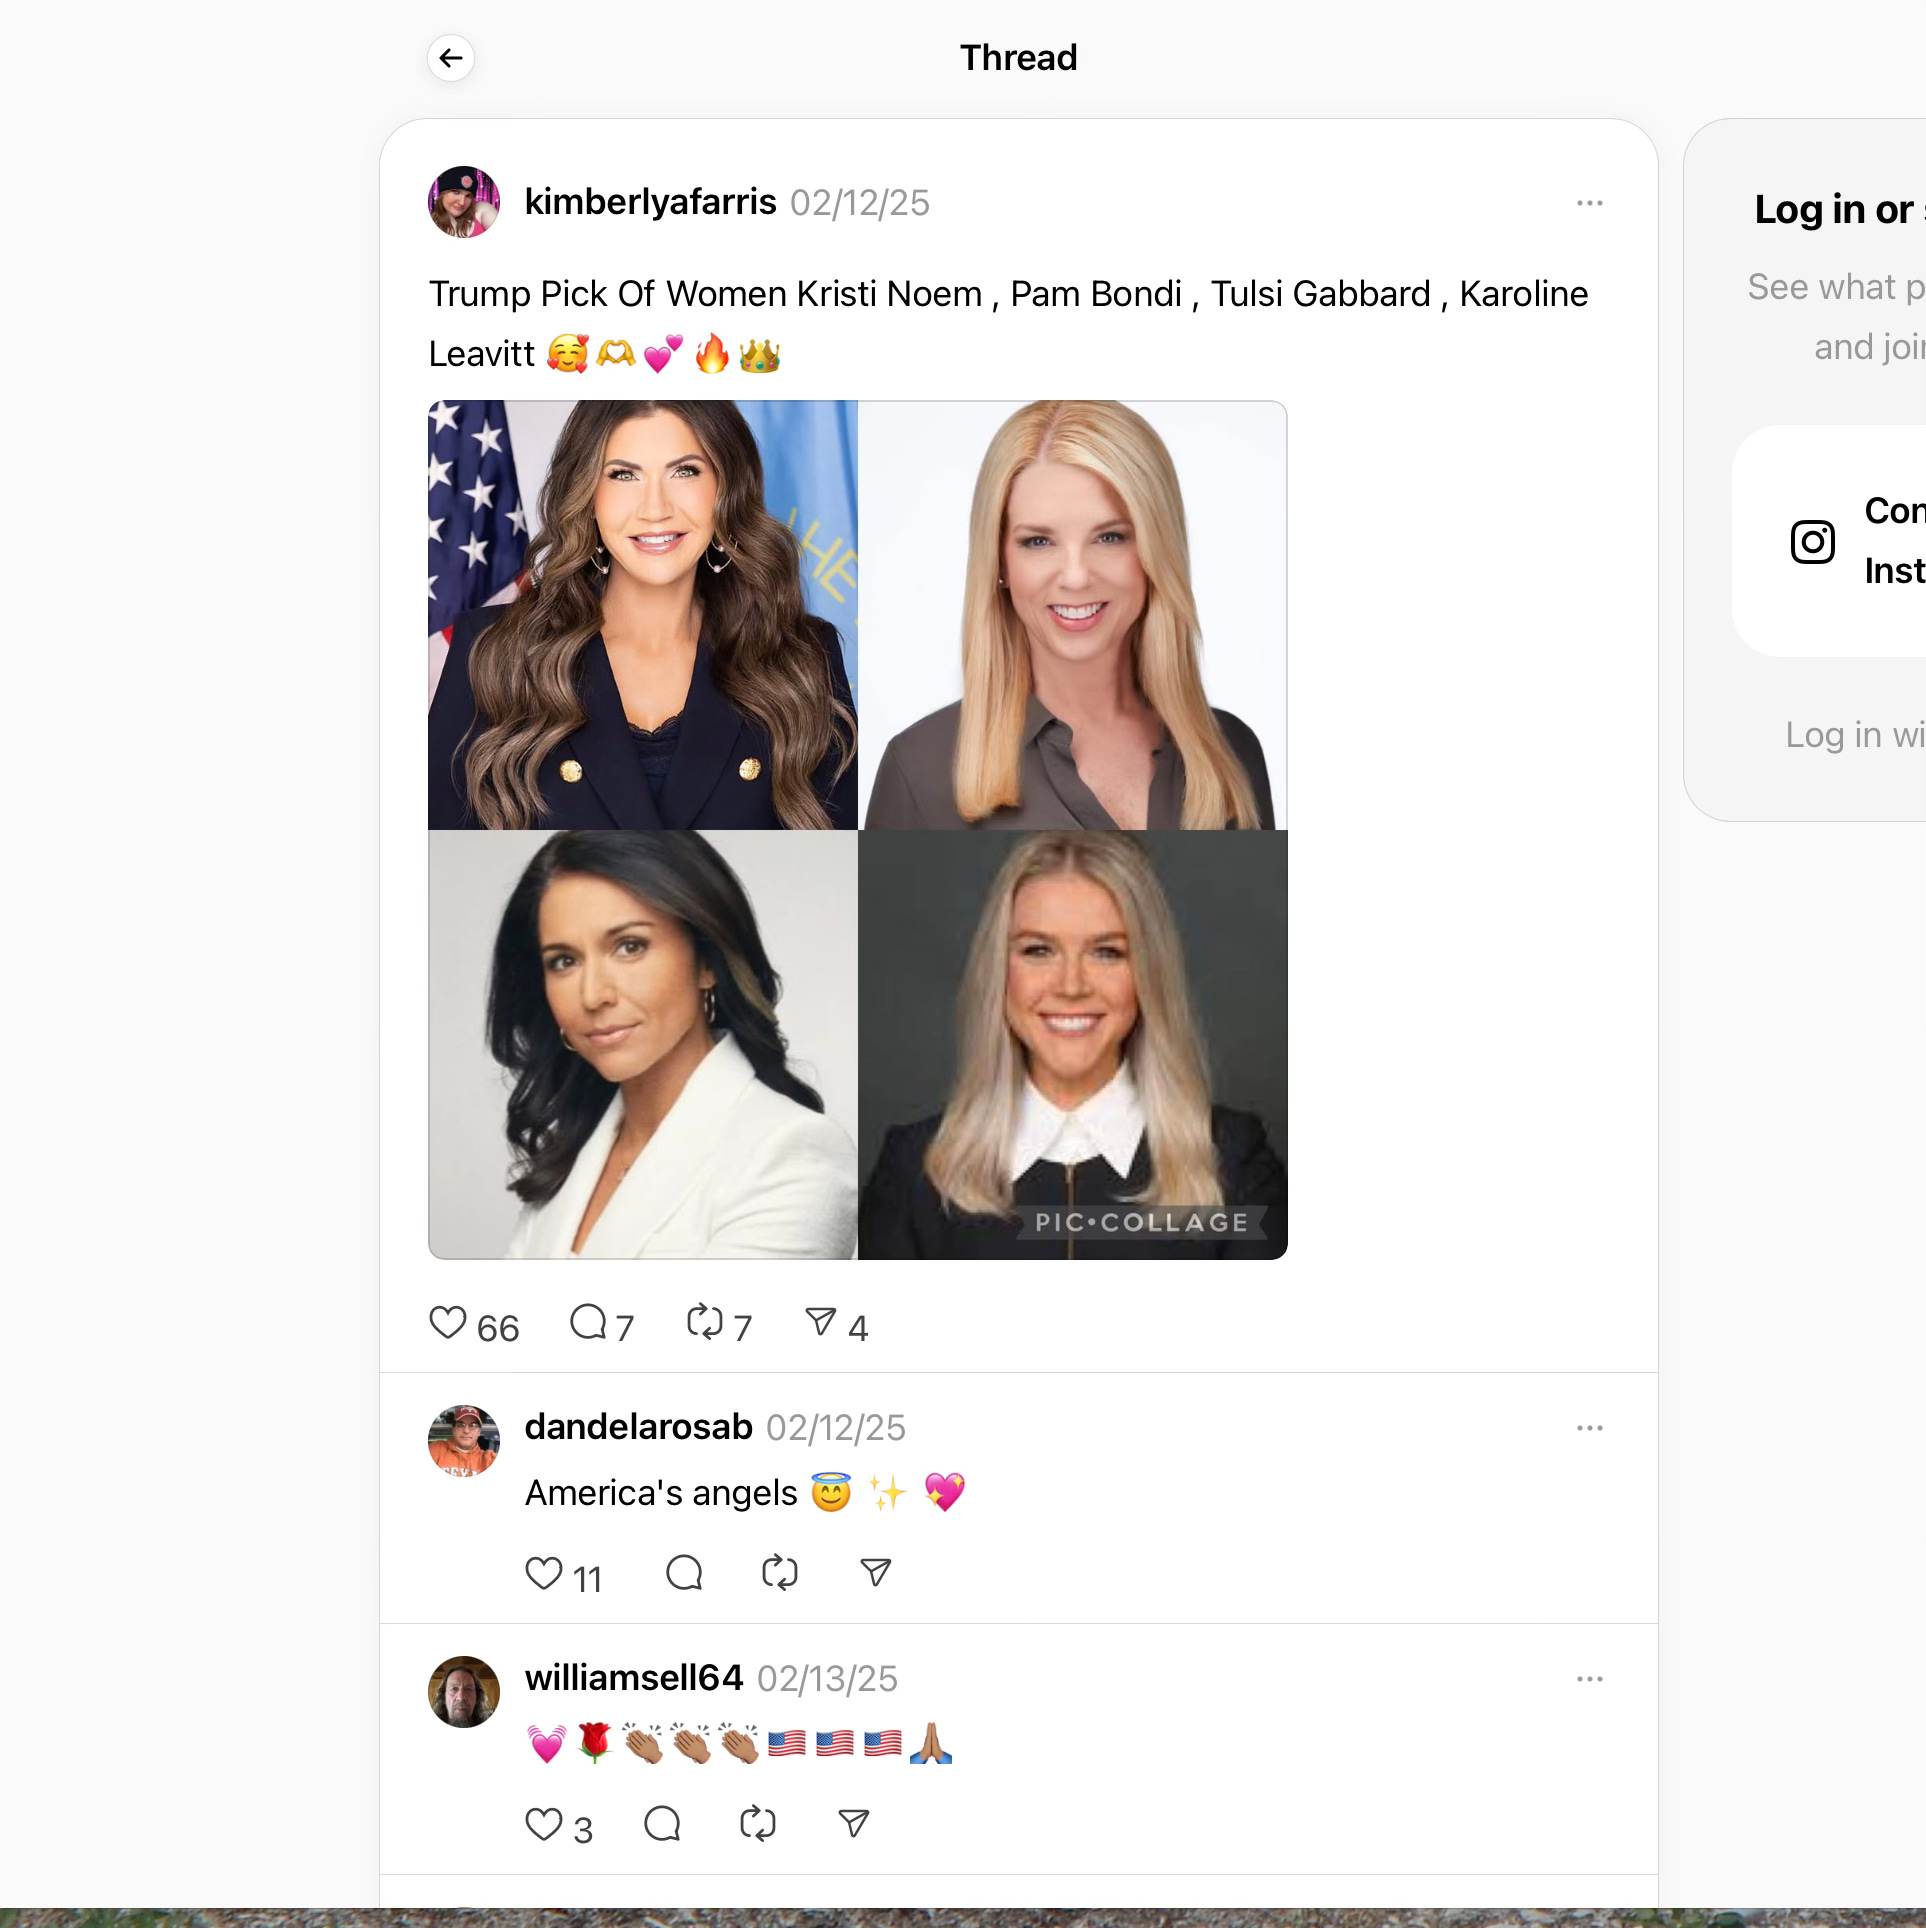The height and width of the screenshot is (1928, 1926).
Task: Open more options for dandelarosab's comment
Action: pyautogui.click(x=1590, y=1428)
